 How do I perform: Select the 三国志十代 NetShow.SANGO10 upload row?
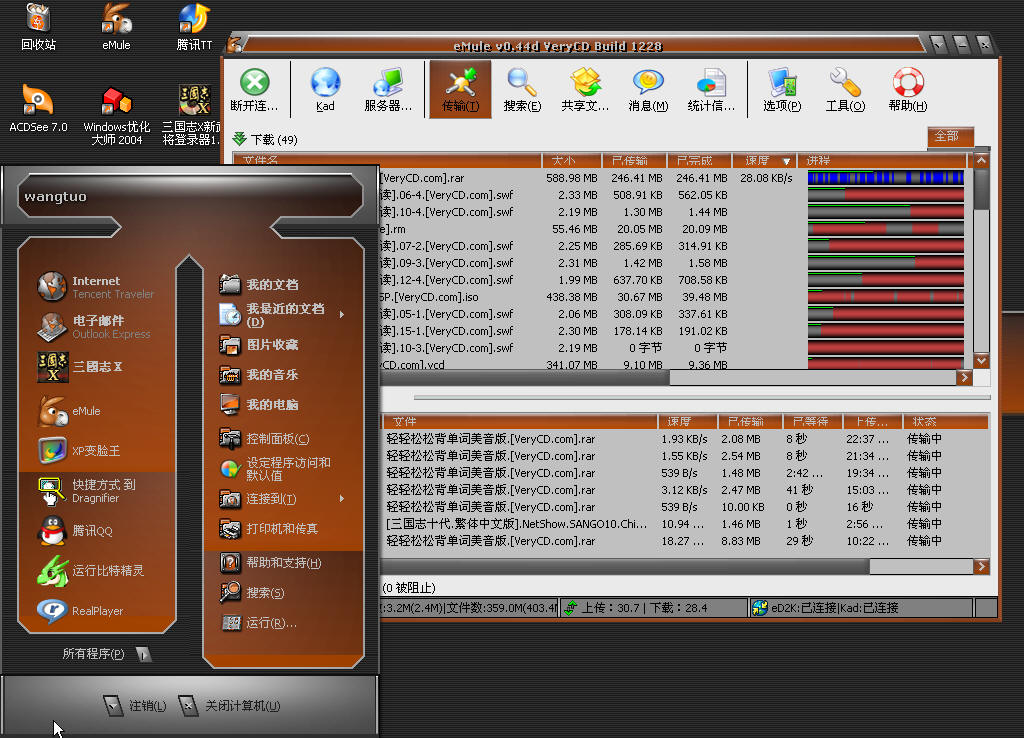point(684,524)
